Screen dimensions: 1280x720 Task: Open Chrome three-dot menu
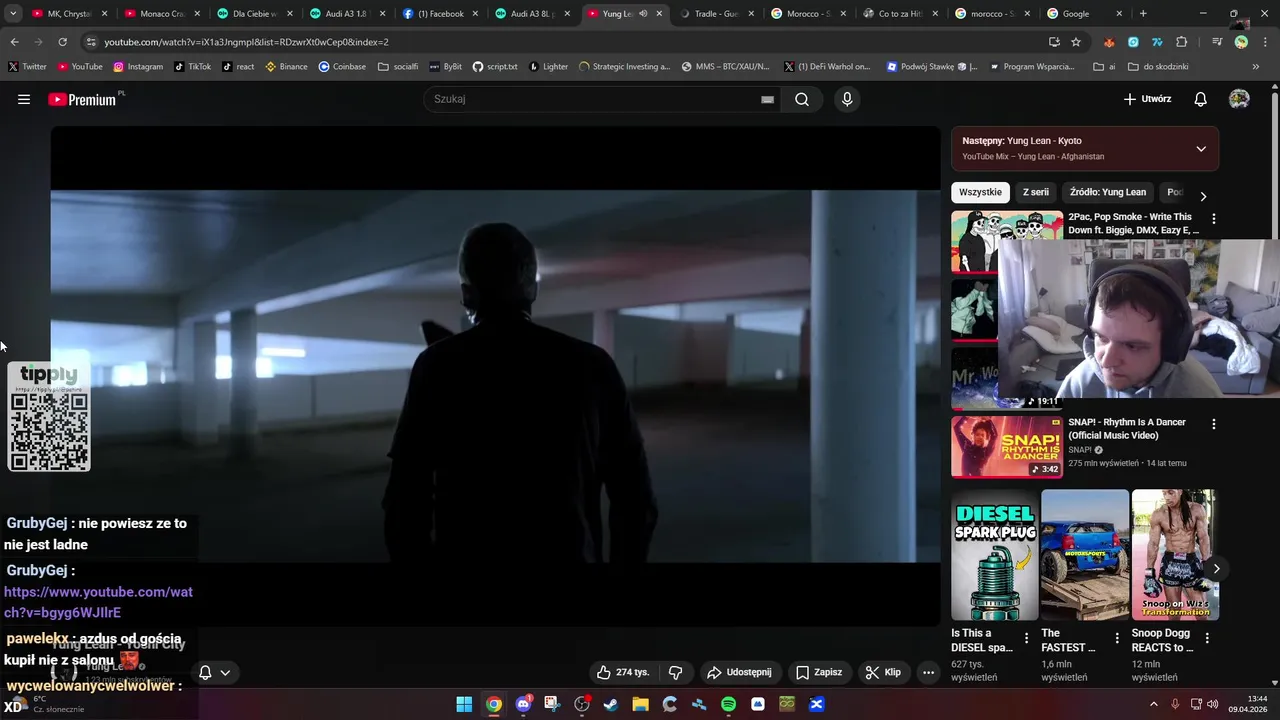click(1265, 42)
